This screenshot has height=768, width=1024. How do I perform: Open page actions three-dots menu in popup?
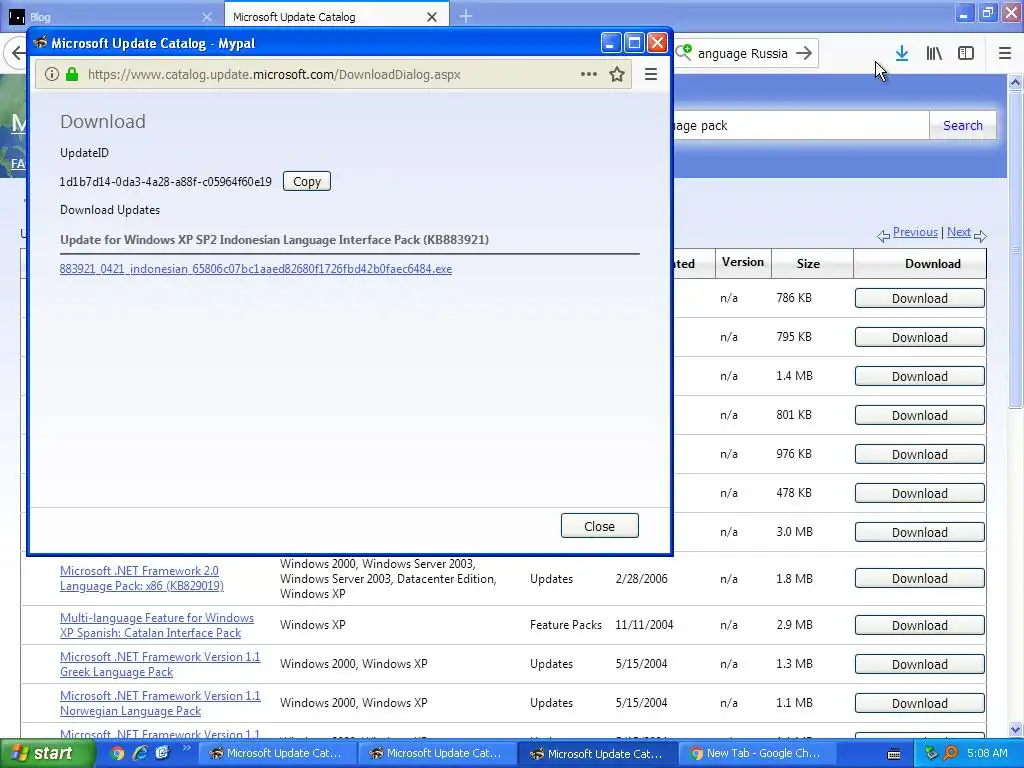point(588,74)
